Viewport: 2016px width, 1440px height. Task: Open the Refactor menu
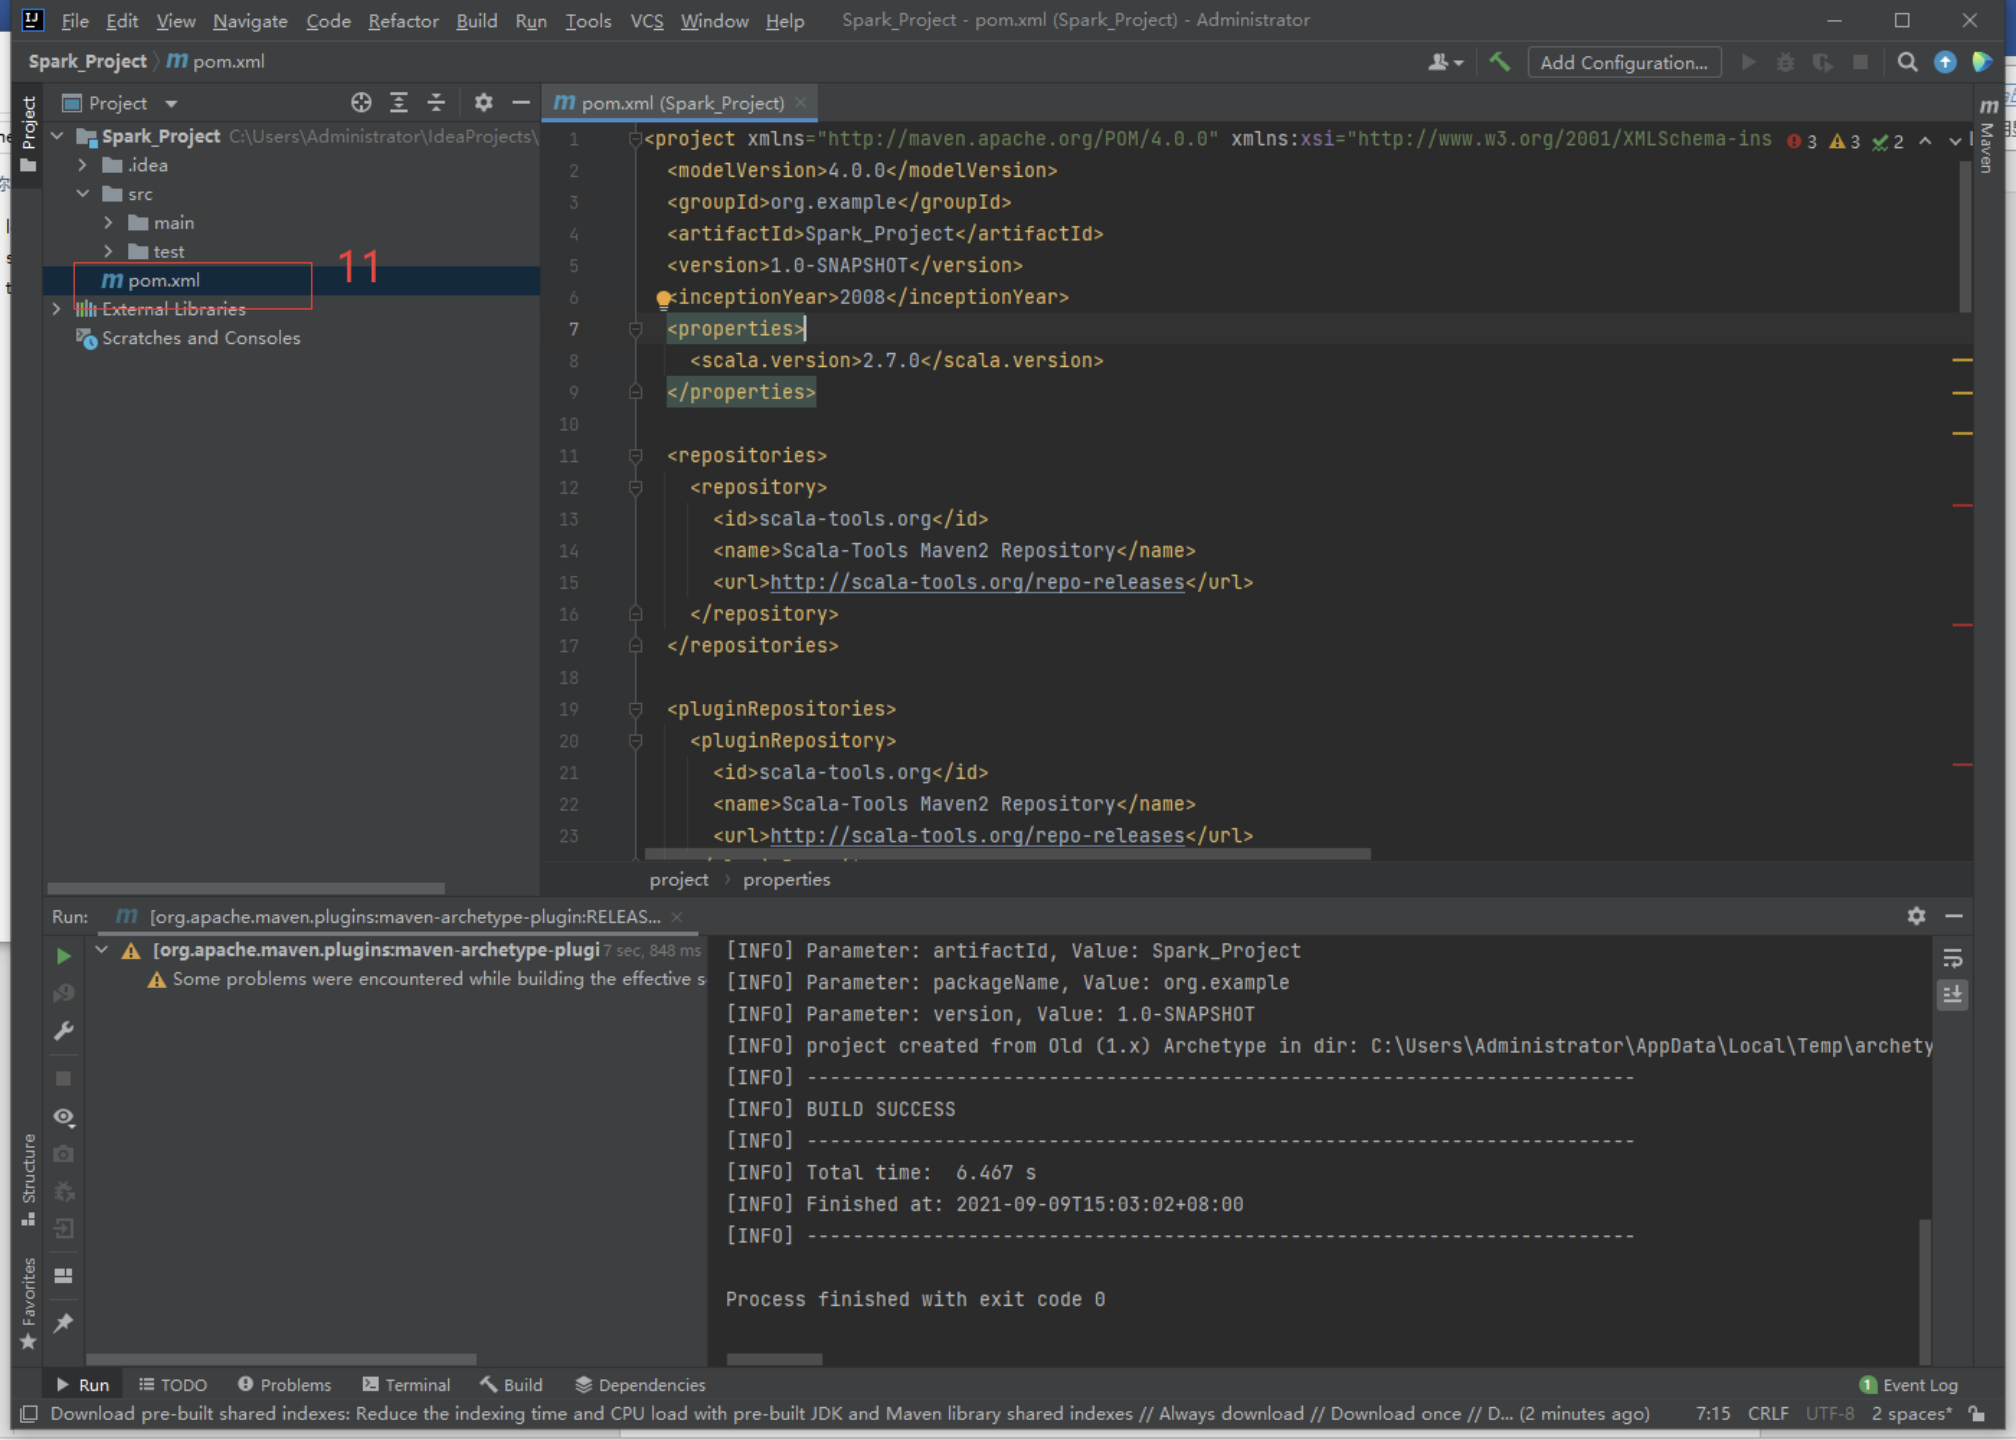pos(402,20)
